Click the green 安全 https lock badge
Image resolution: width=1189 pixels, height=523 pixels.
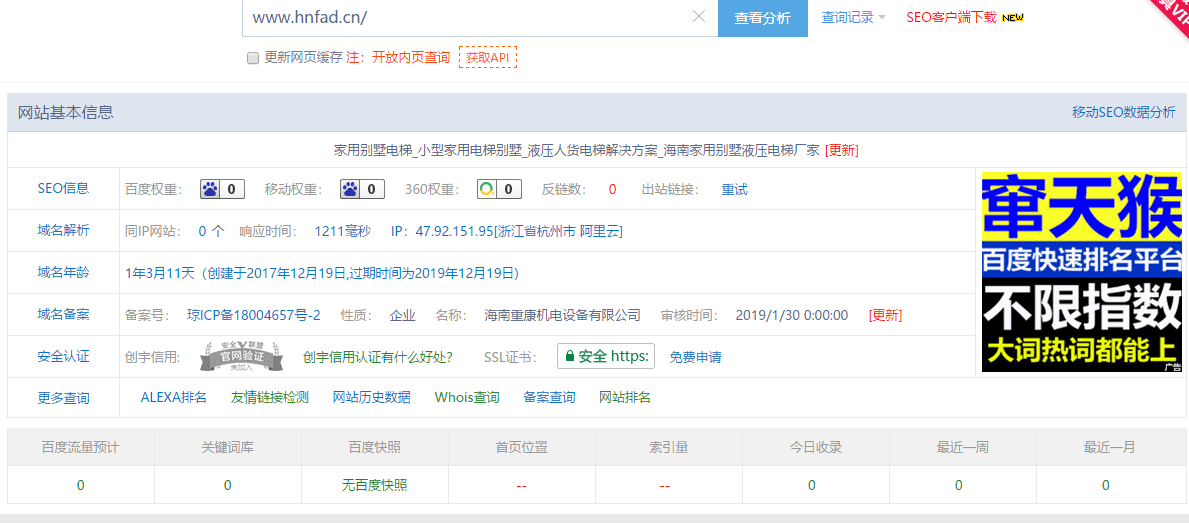pyautogui.click(x=606, y=356)
